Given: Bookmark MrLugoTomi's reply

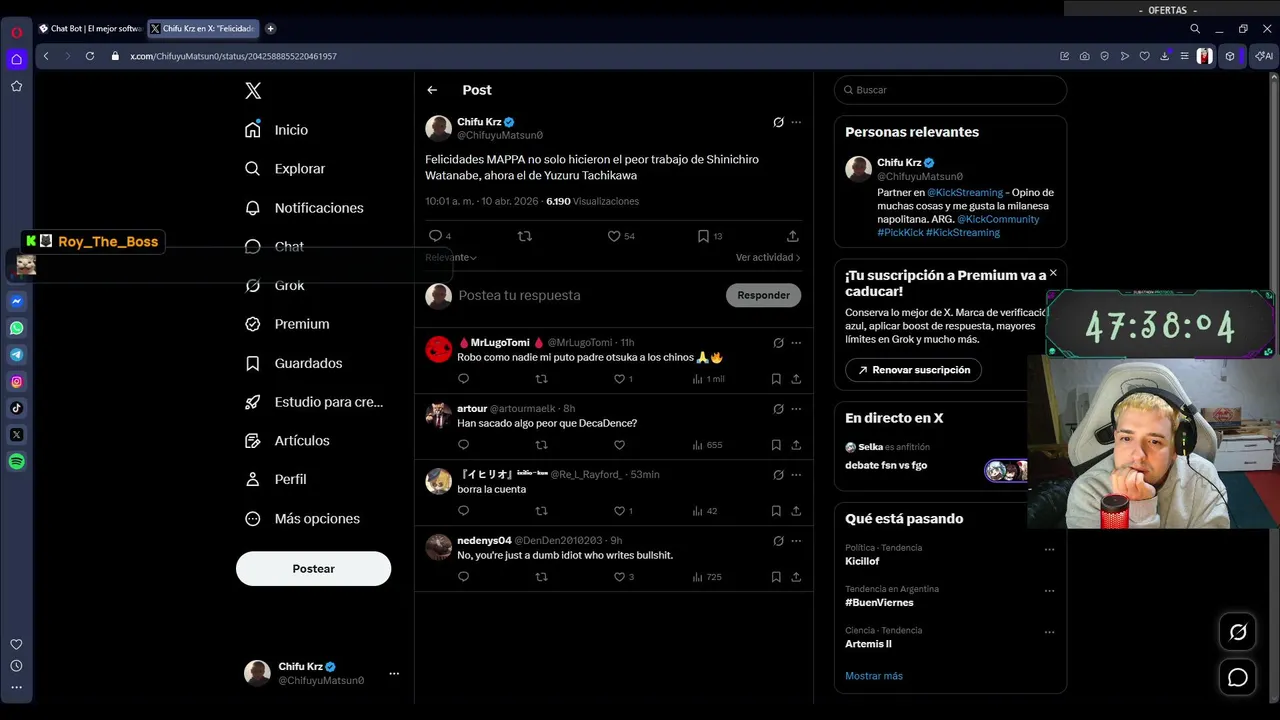Looking at the screenshot, I should pyautogui.click(x=776, y=379).
